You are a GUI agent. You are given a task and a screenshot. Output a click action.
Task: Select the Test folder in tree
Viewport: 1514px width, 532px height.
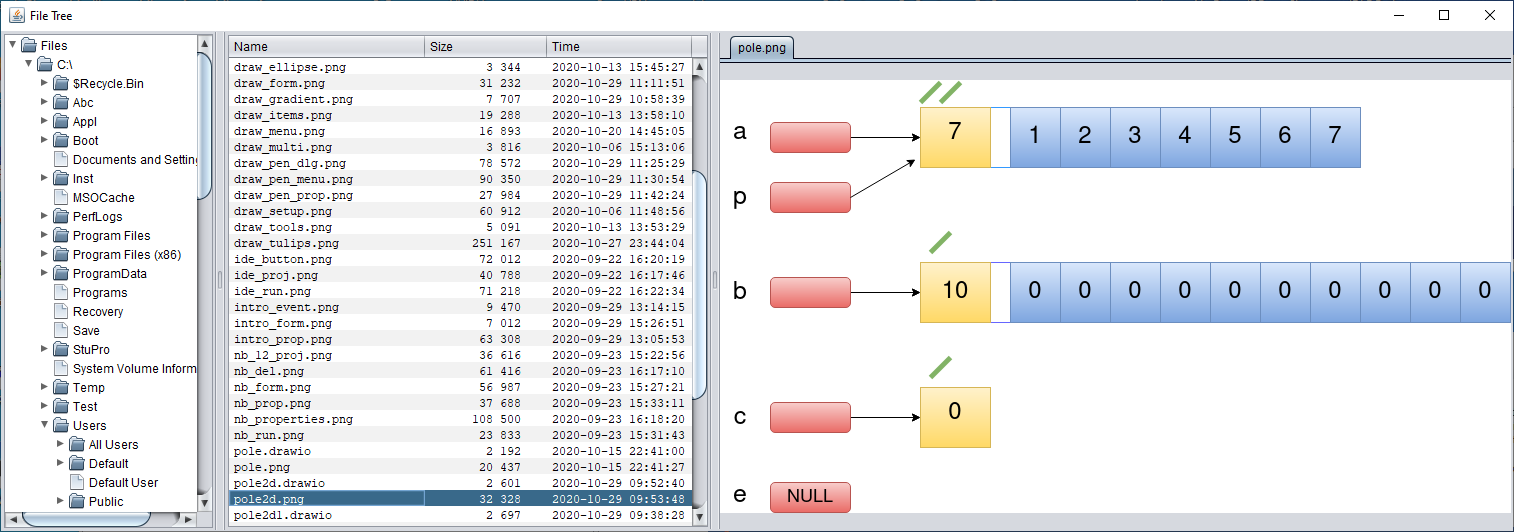click(85, 407)
